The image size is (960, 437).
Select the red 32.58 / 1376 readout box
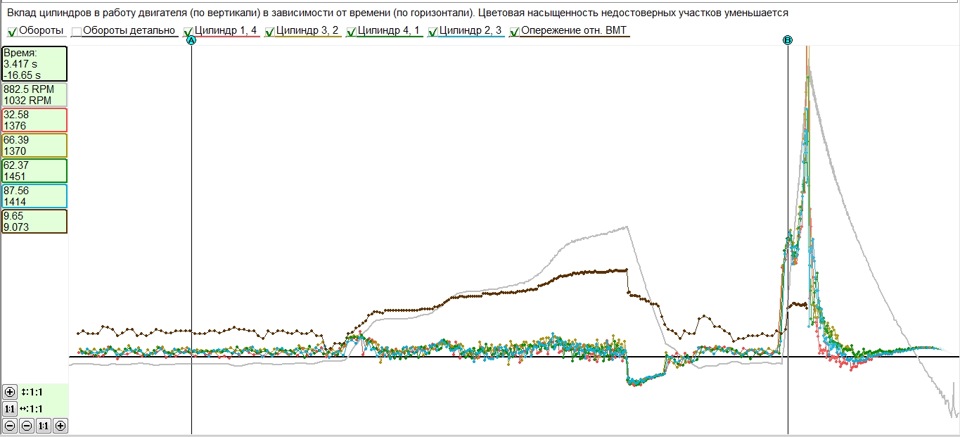tap(34, 119)
